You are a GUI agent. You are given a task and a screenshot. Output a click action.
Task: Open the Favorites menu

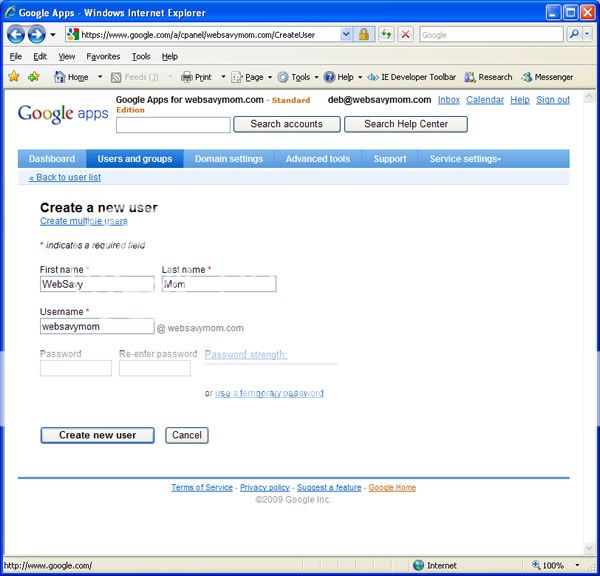pyautogui.click(x=103, y=57)
